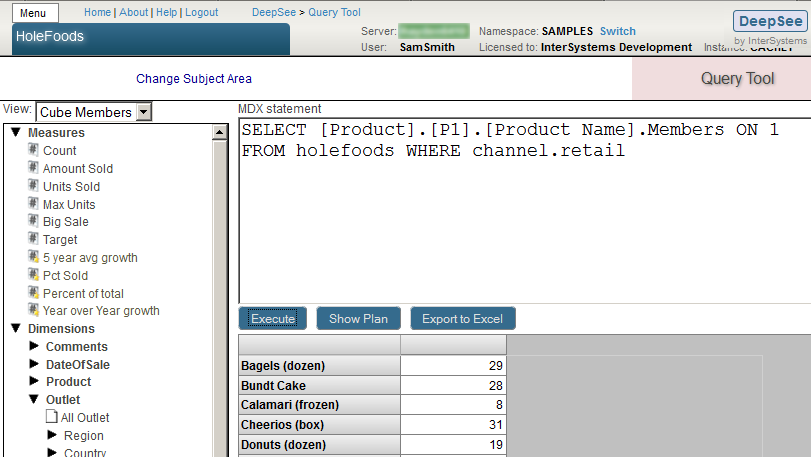Click the 5 year avg growth icon
The width and height of the screenshot is (811, 457).
click(33, 257)
